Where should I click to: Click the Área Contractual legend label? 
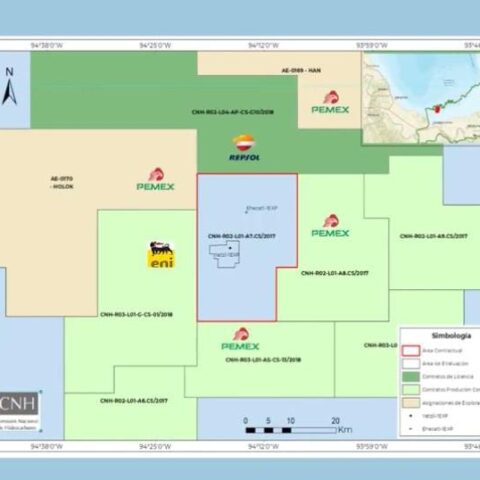(x=442, y=351)
